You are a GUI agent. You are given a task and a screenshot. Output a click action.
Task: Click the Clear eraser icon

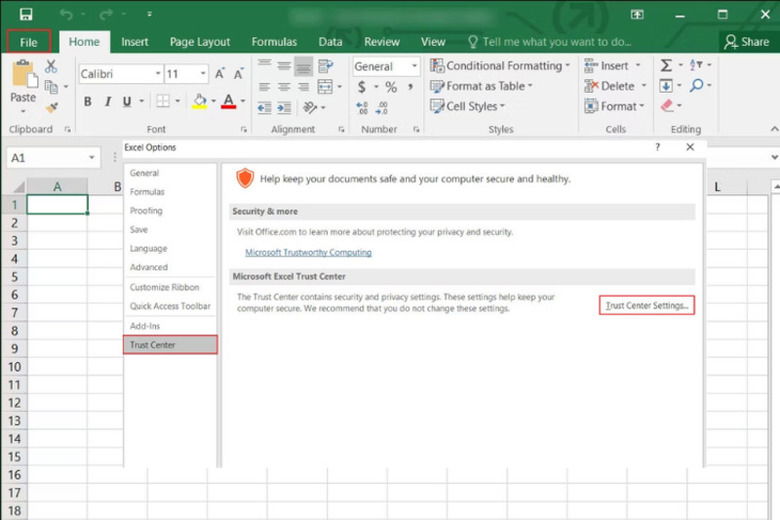pyautogui.click(x=667, y=105)
